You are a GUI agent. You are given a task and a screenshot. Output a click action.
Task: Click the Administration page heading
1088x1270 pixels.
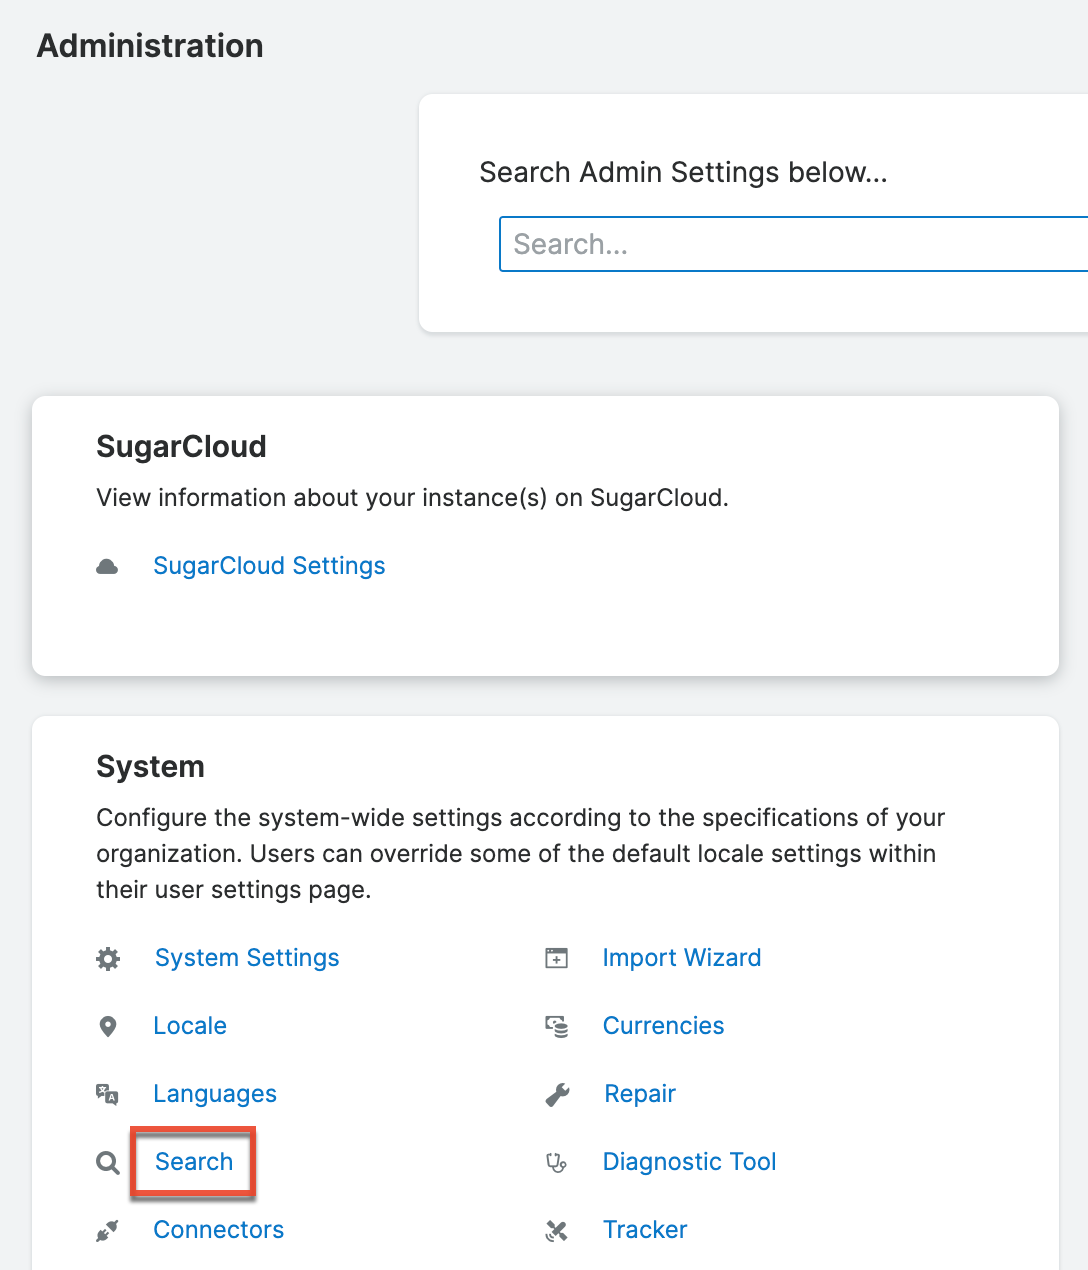(x=150, y=46)
